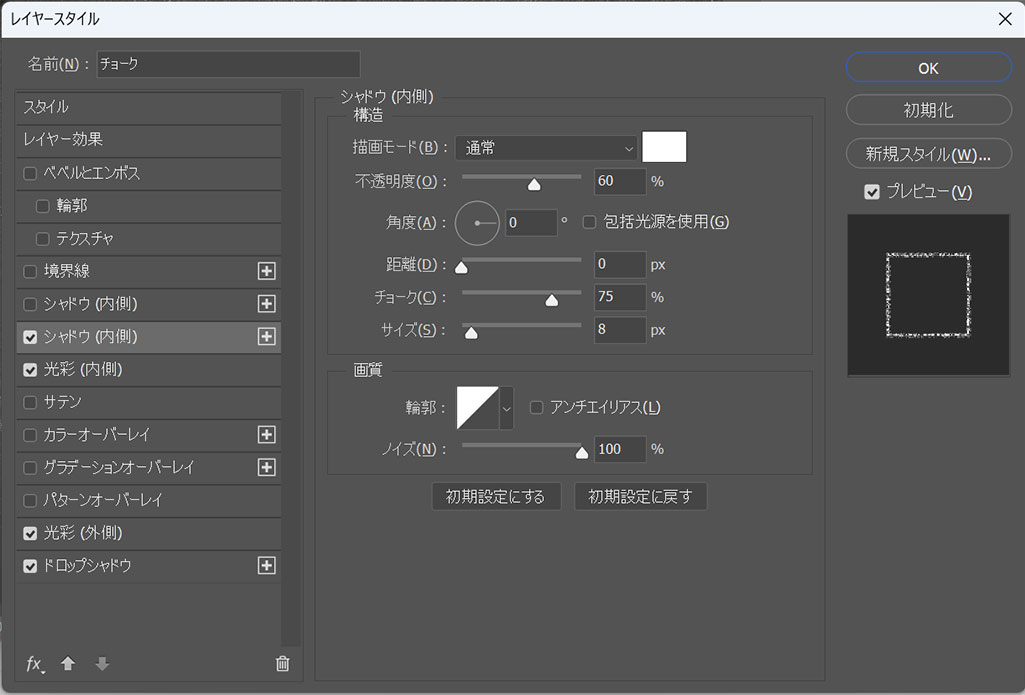This screenshot has width=1025, height=695.
Task: Add another ドロップシャドウ with plus icon
Action: 266,565
